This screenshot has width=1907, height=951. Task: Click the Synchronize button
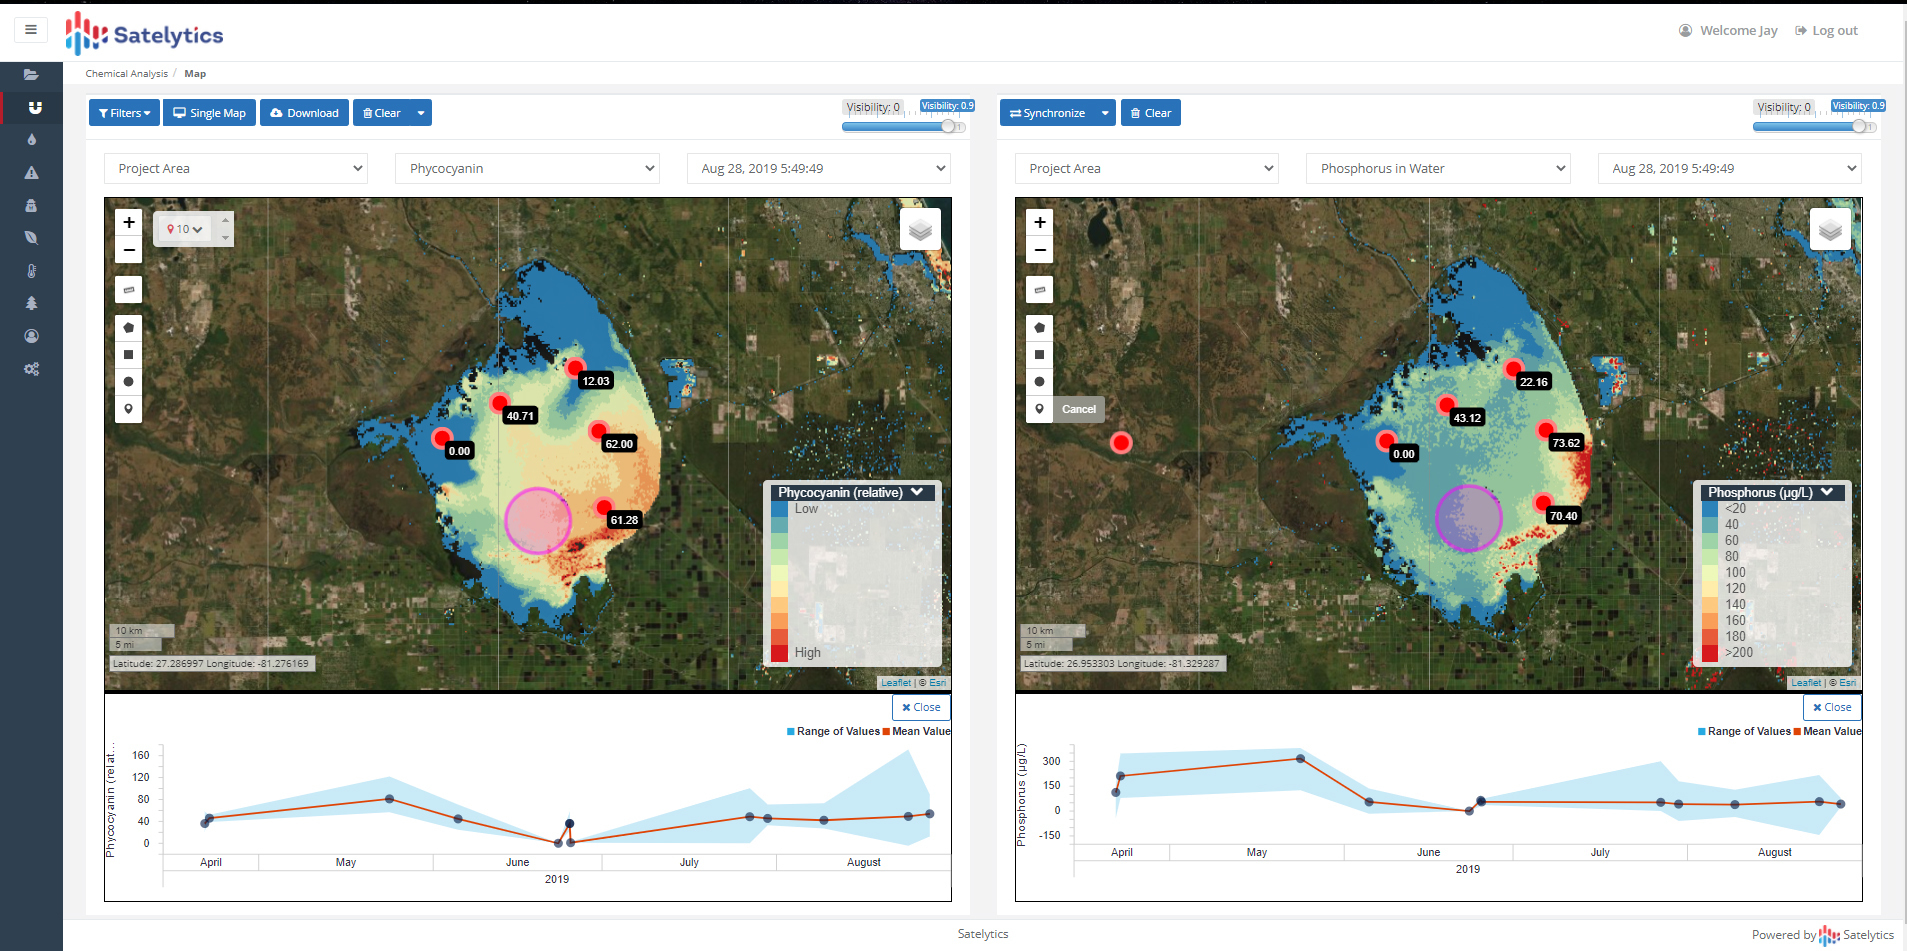point(1047,113)
